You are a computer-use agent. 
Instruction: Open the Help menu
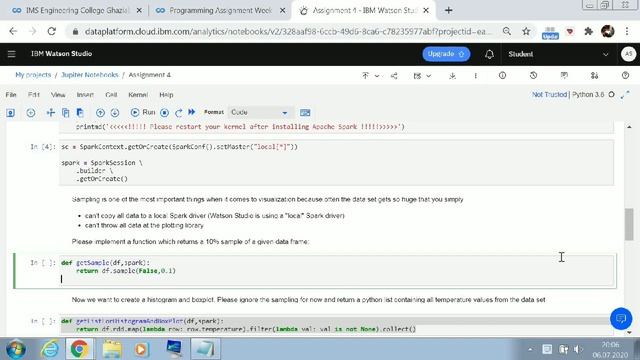[x=166, y=95]
